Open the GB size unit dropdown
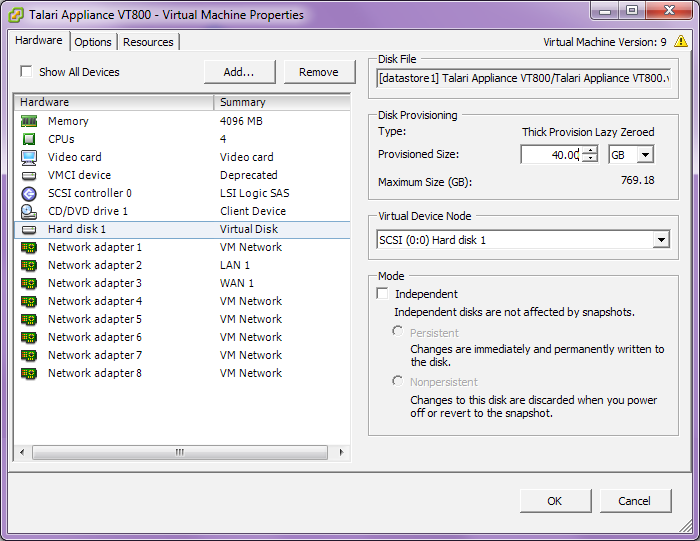 click(x=646, y=155)
